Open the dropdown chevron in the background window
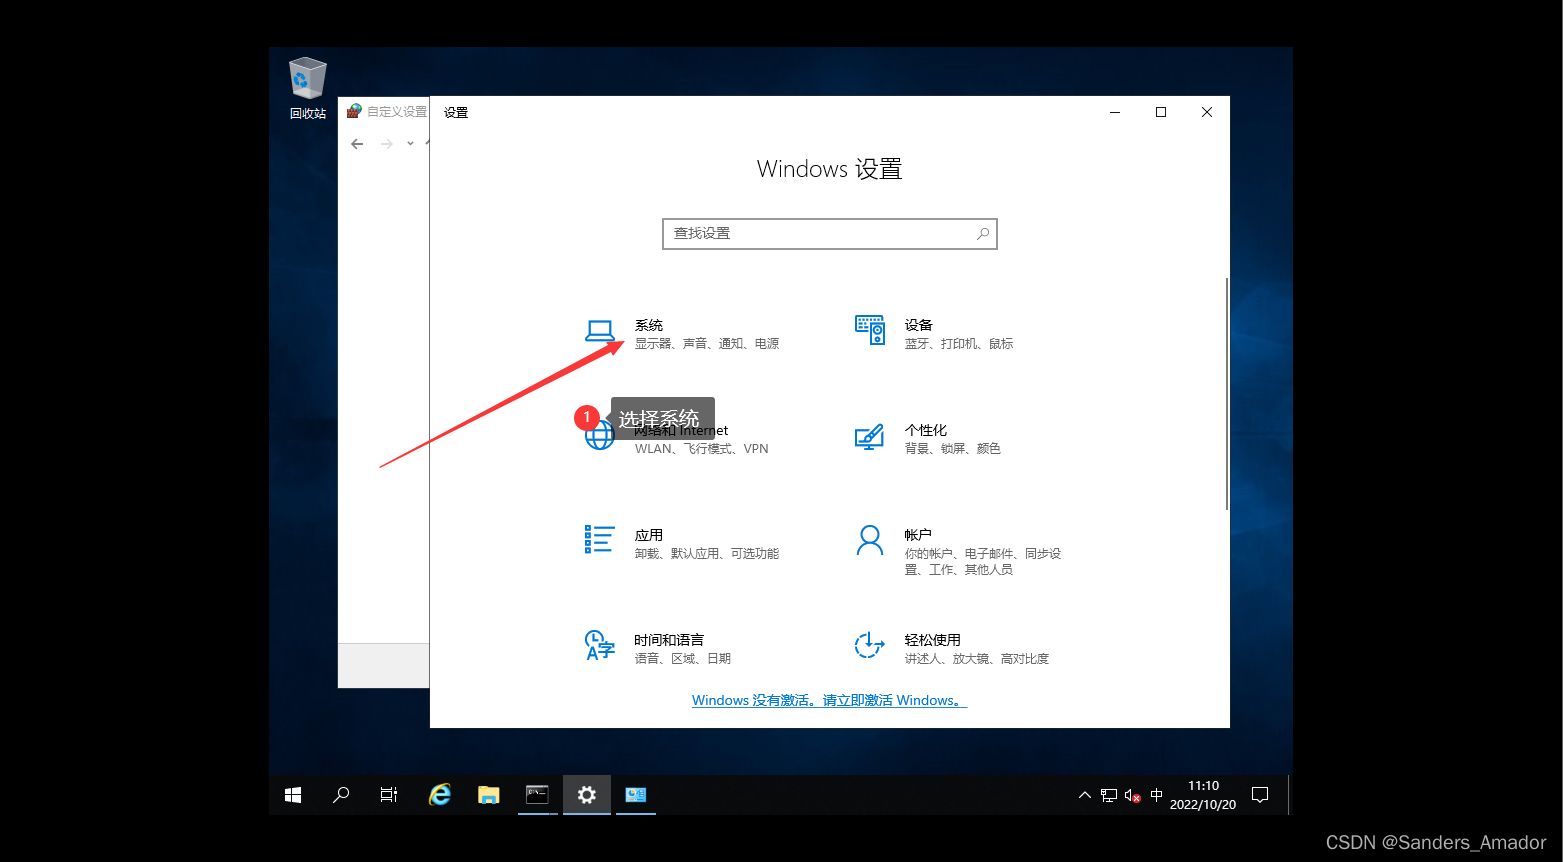This screenshot has height=862, width=1563. [x=409, y=143]
